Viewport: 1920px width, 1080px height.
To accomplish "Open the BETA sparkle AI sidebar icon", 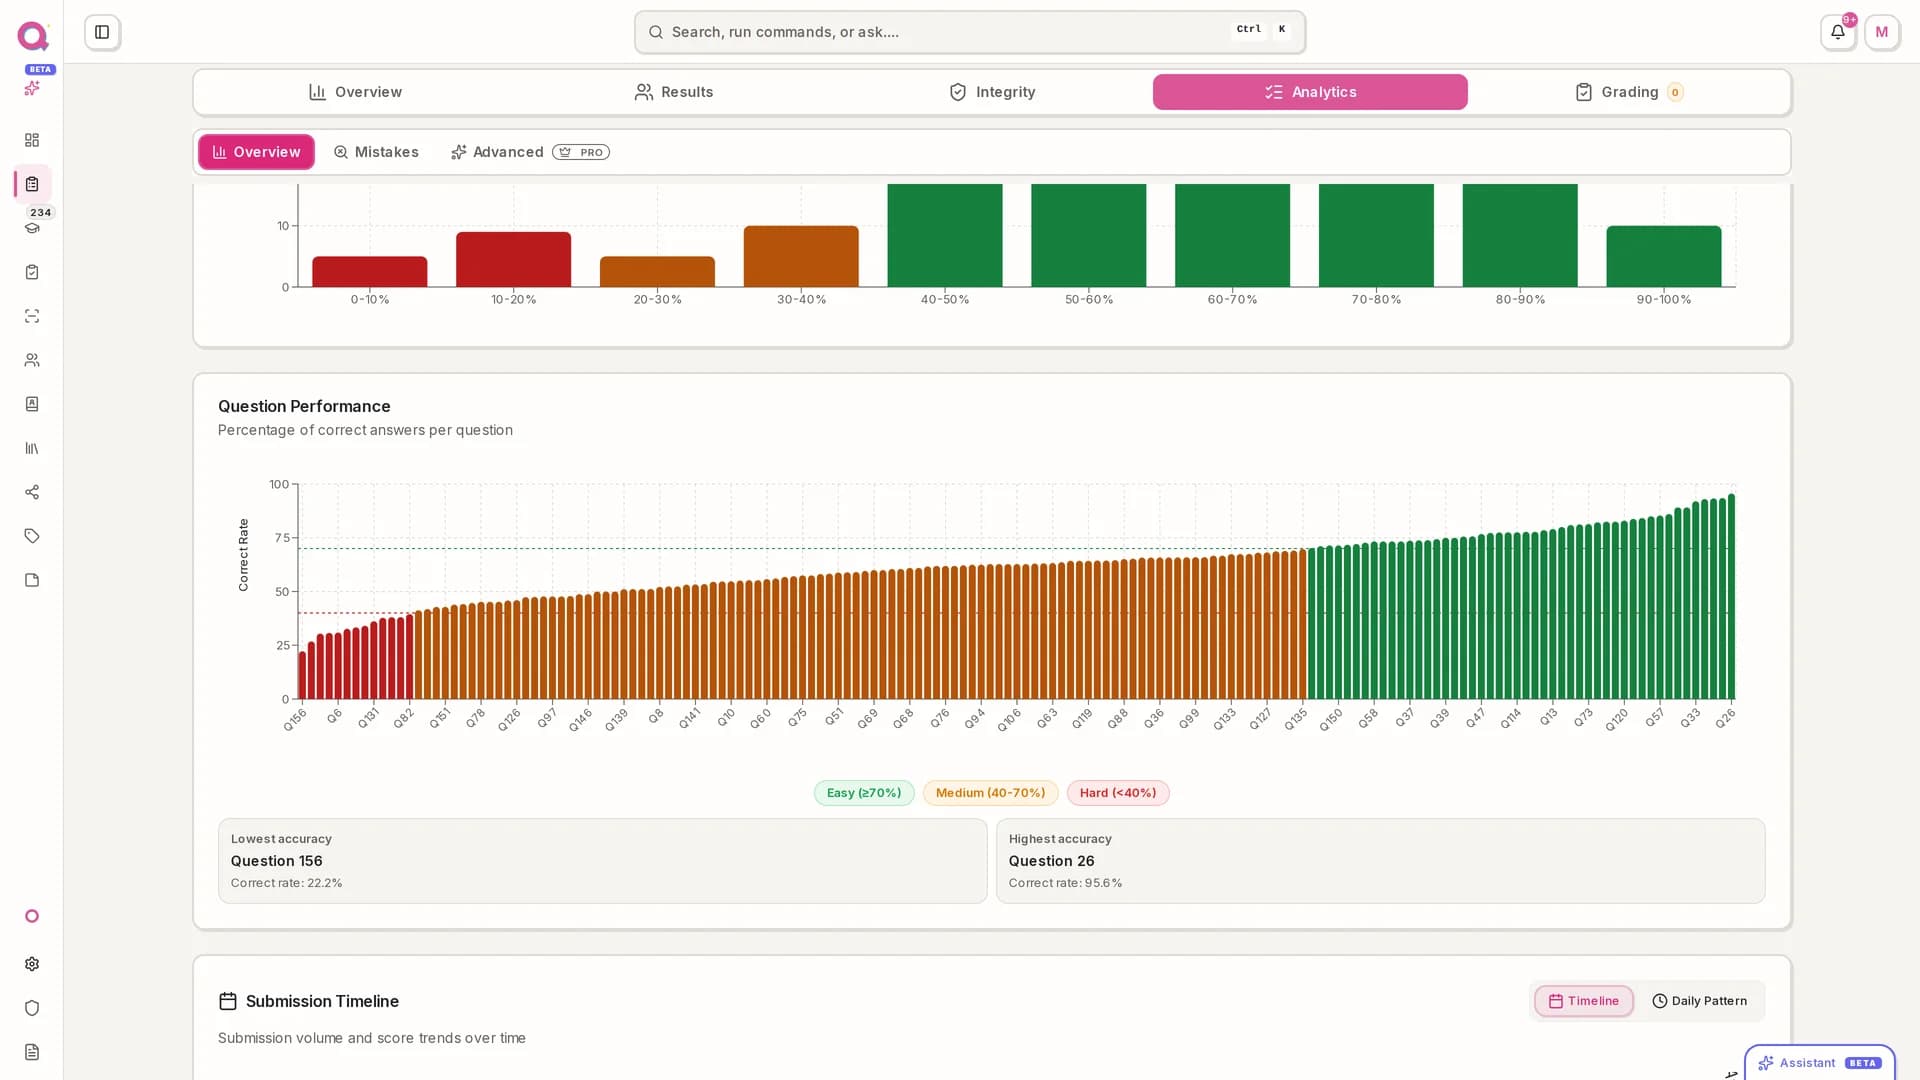I will point(32,88).
